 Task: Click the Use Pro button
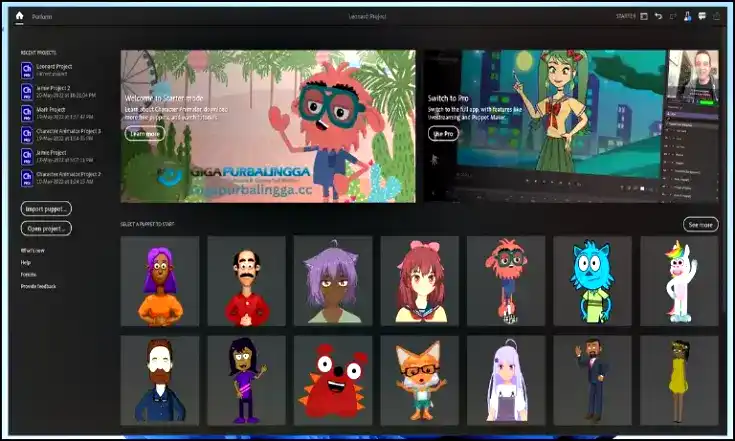click(443, 134)
